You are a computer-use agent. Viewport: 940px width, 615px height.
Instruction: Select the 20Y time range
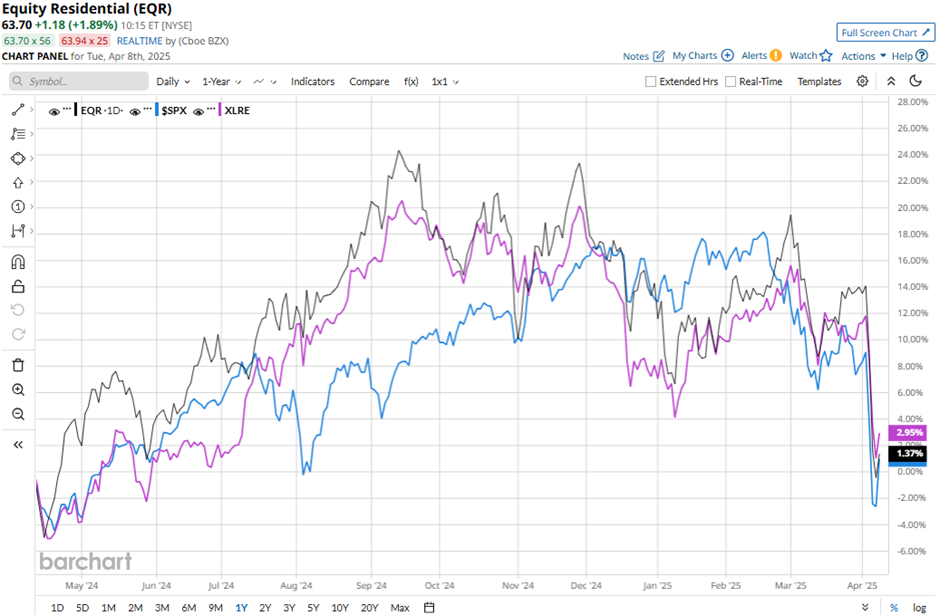[x=369, y=608]
